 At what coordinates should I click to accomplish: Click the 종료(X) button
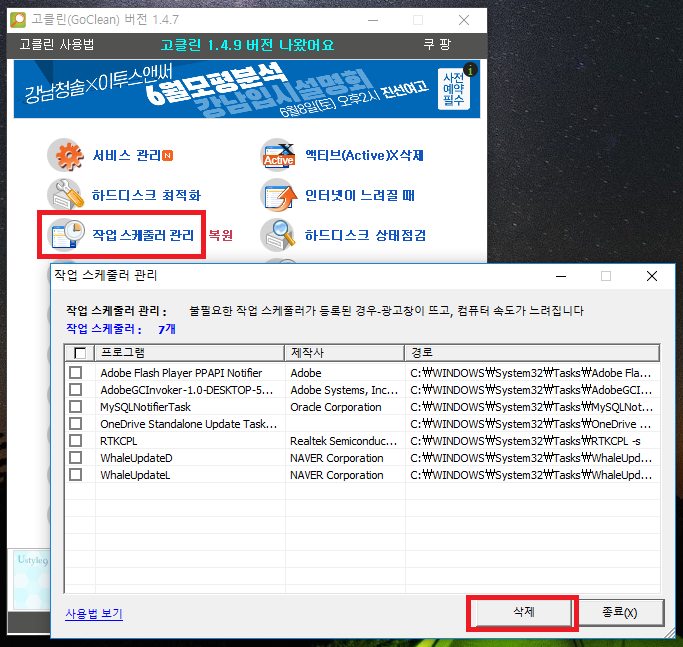pyautogui.click(x=619, y=613)
